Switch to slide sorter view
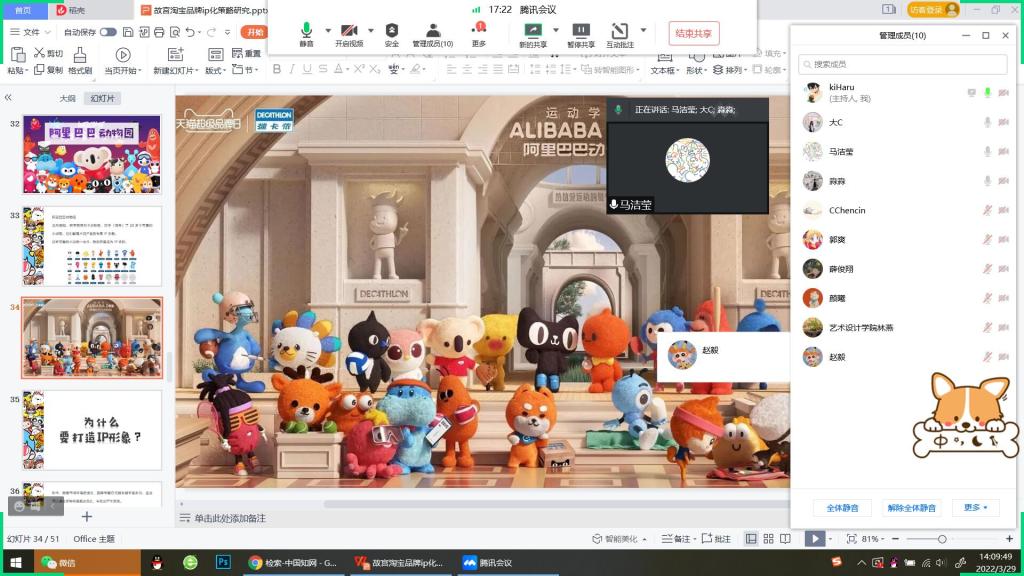The height and width of the screenshot is (576, 1024). (x=769, y=539)
